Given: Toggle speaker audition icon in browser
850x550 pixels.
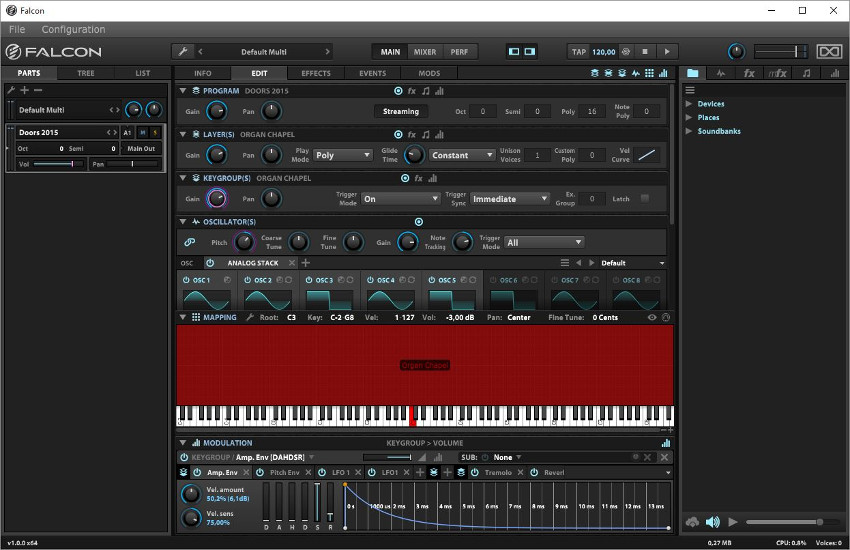Looking at the screenshot, I should point(712,522).
